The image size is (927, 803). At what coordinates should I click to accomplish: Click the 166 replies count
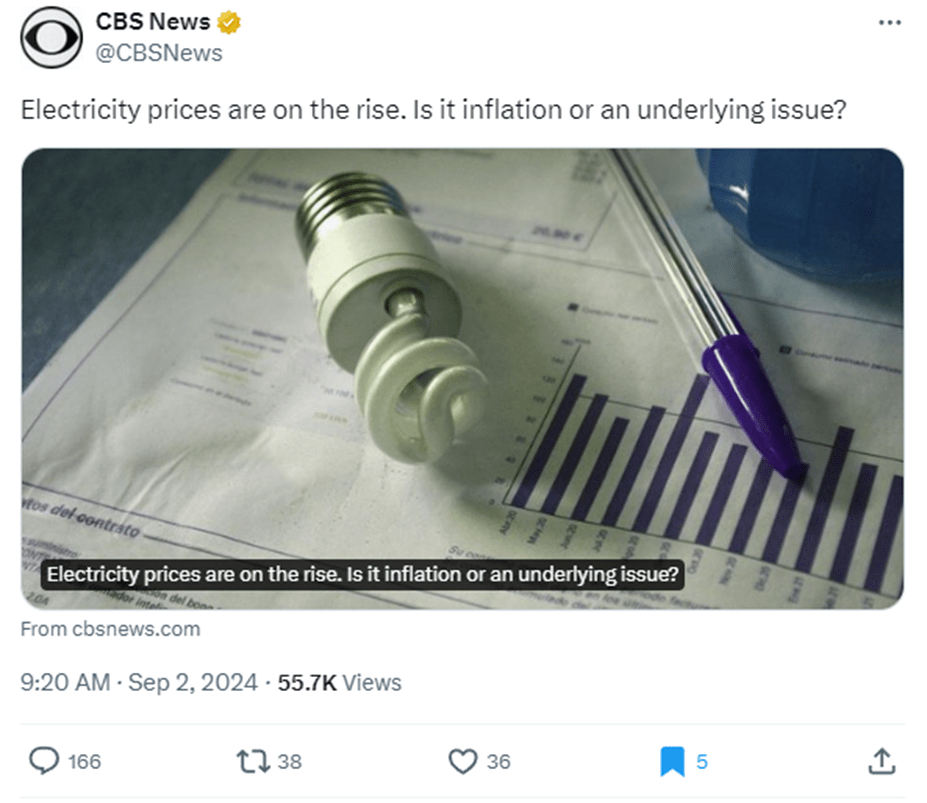point(84,762)
